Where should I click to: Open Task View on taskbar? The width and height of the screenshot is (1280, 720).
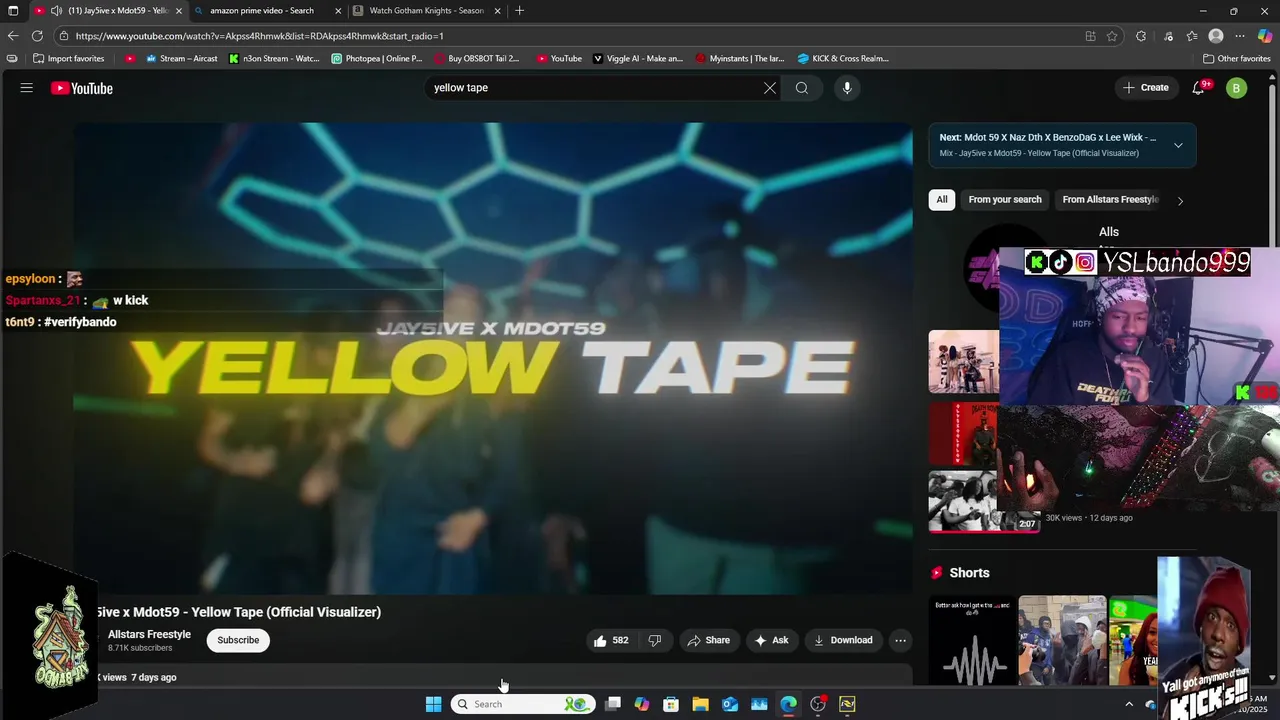(x=613, y=704)
